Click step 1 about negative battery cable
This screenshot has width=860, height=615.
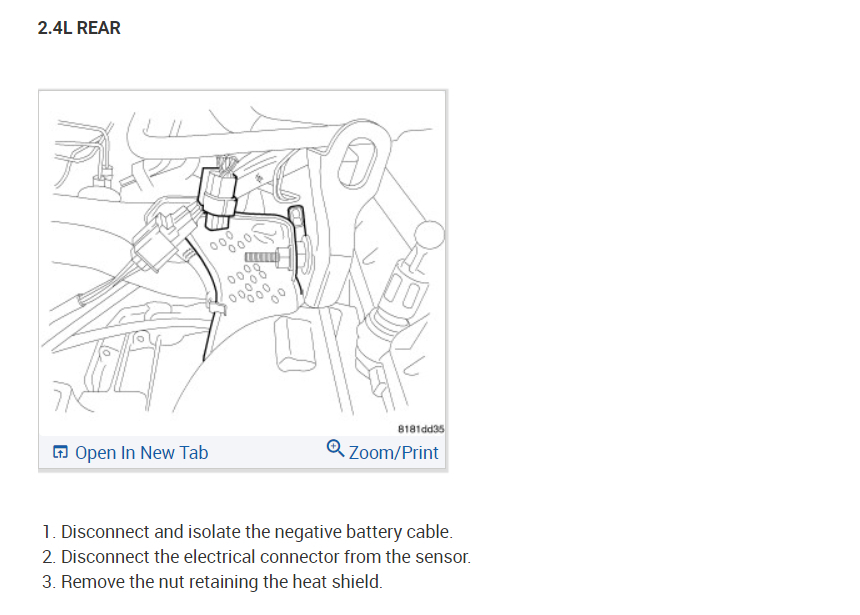pos(247,532)
